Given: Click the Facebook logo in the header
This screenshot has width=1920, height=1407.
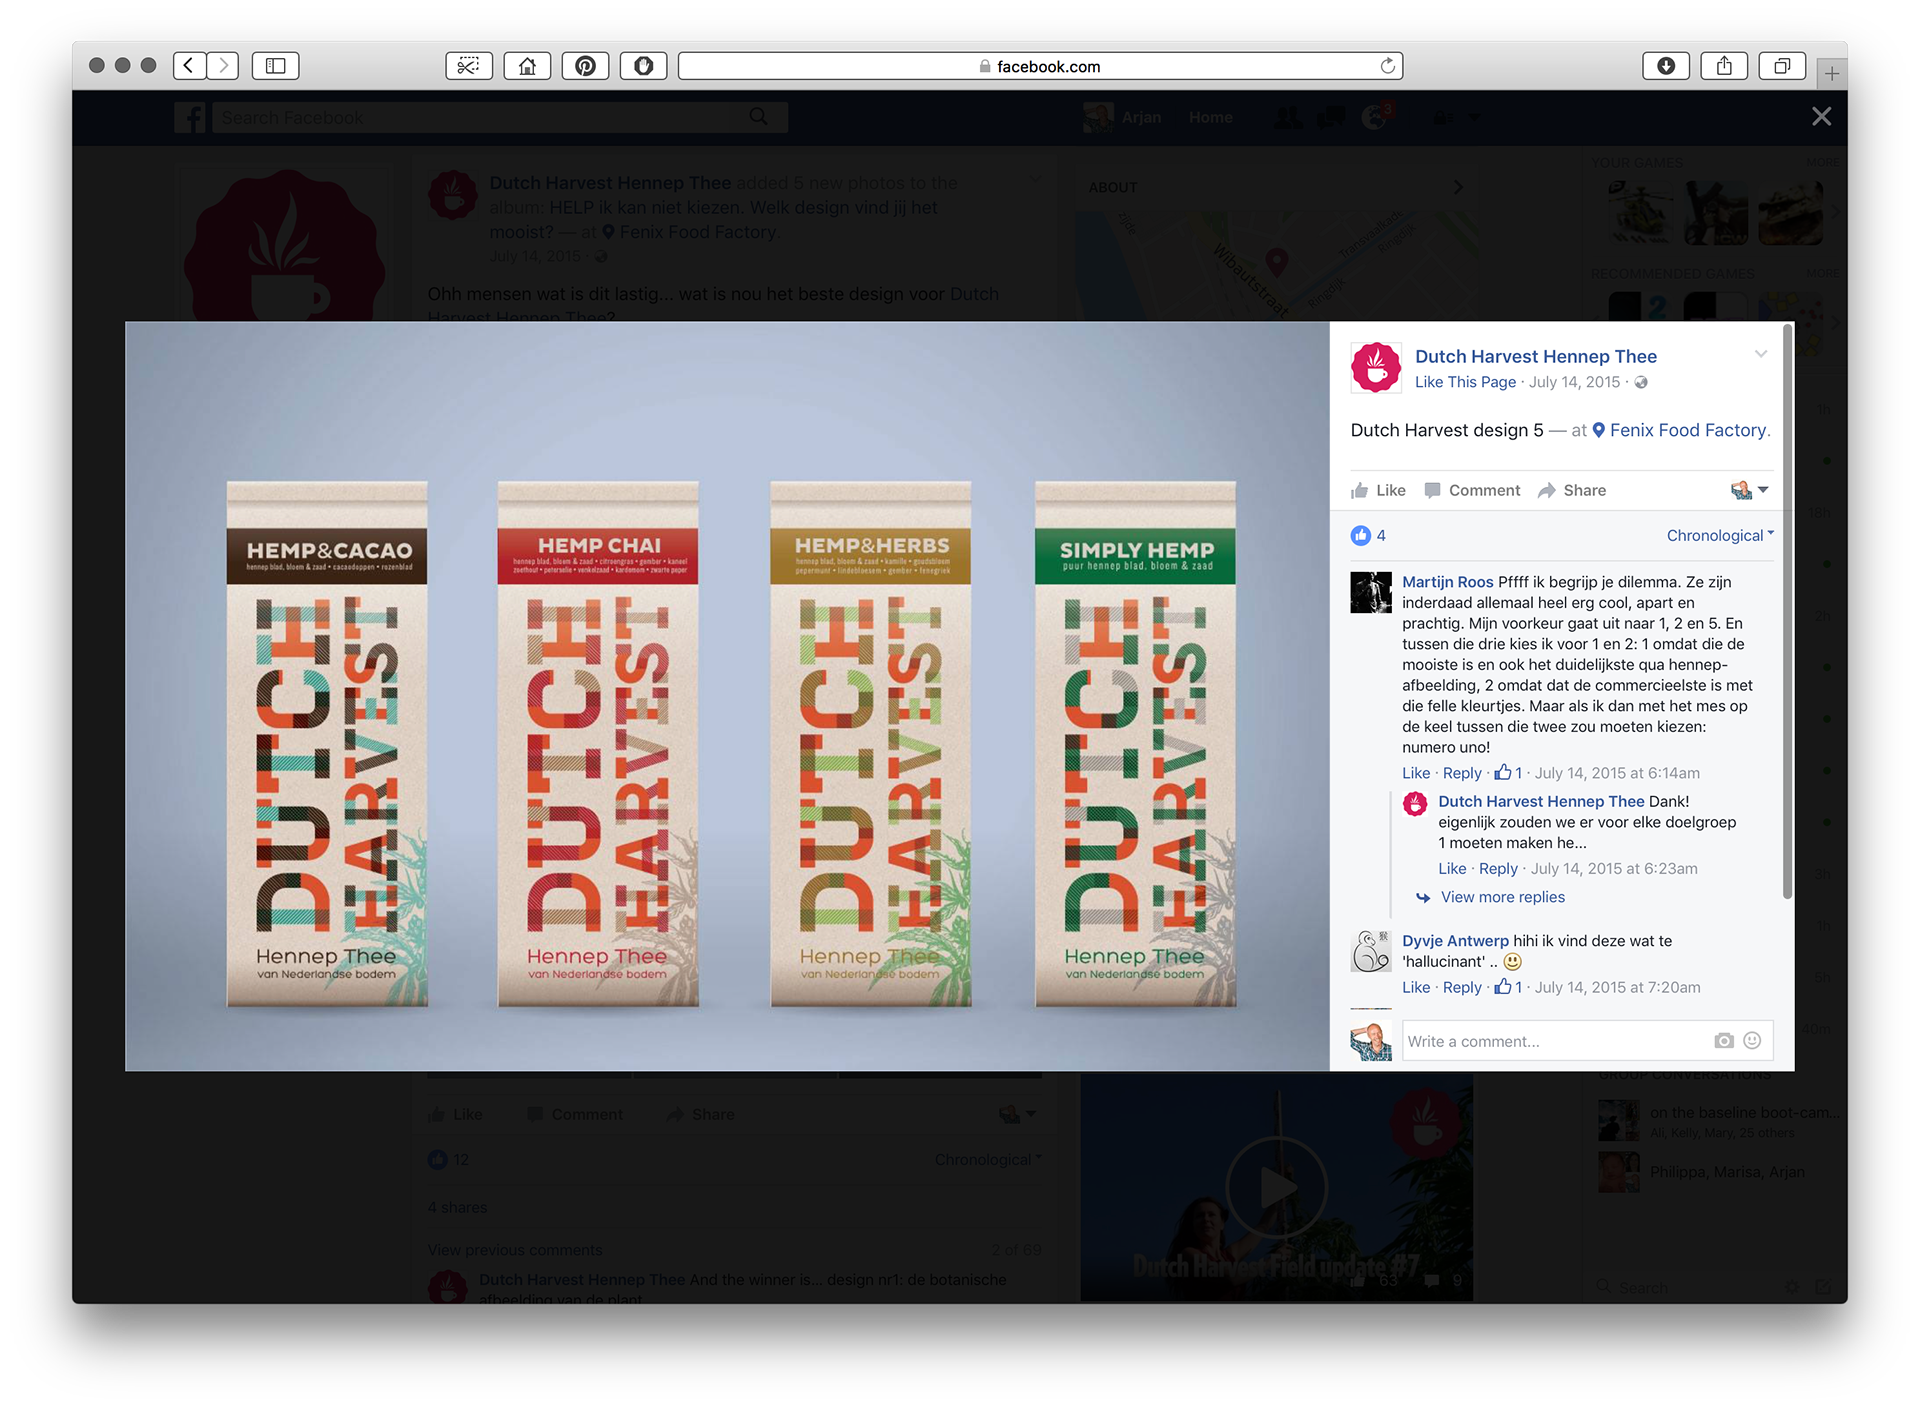Looking at the screenshot, I should click(x=190, y=117).
